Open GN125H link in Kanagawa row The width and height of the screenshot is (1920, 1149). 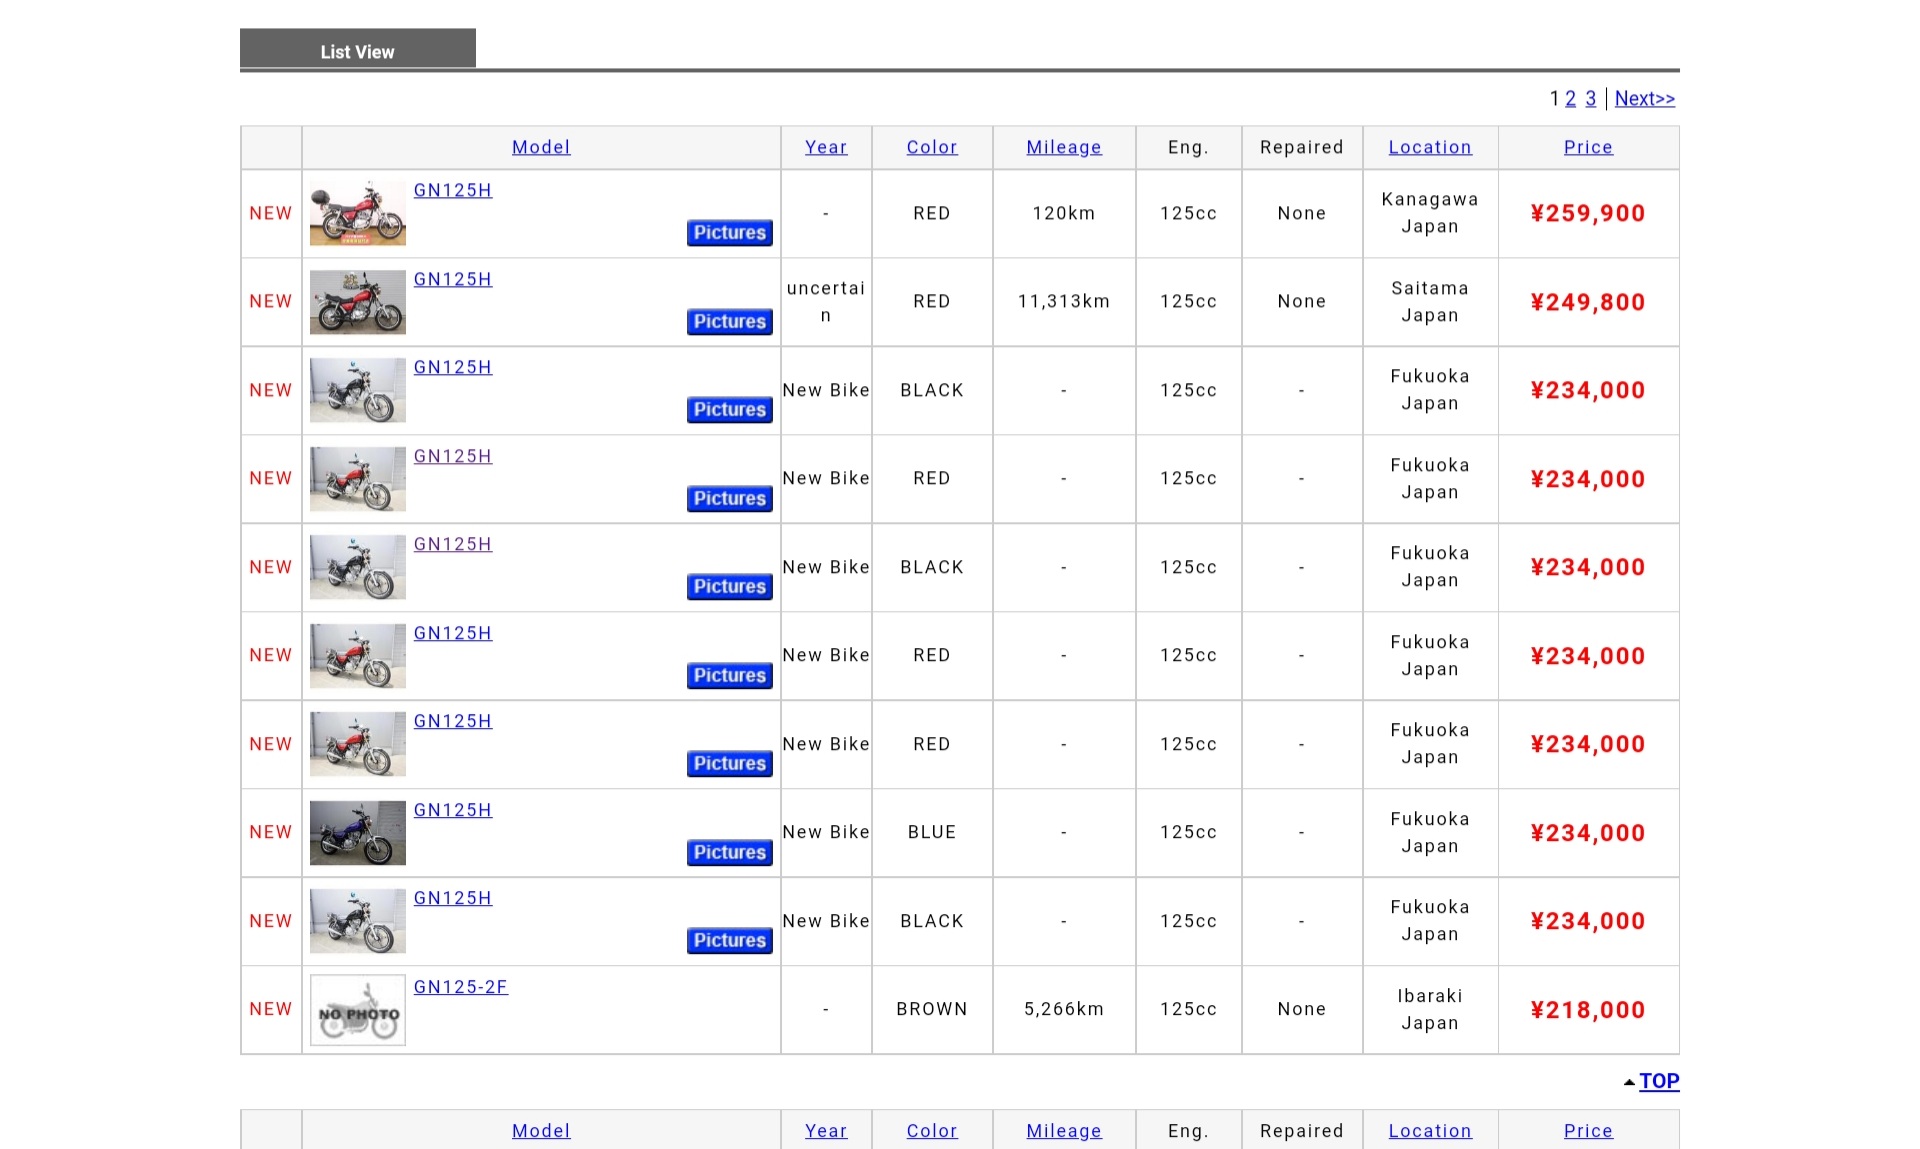453,190
